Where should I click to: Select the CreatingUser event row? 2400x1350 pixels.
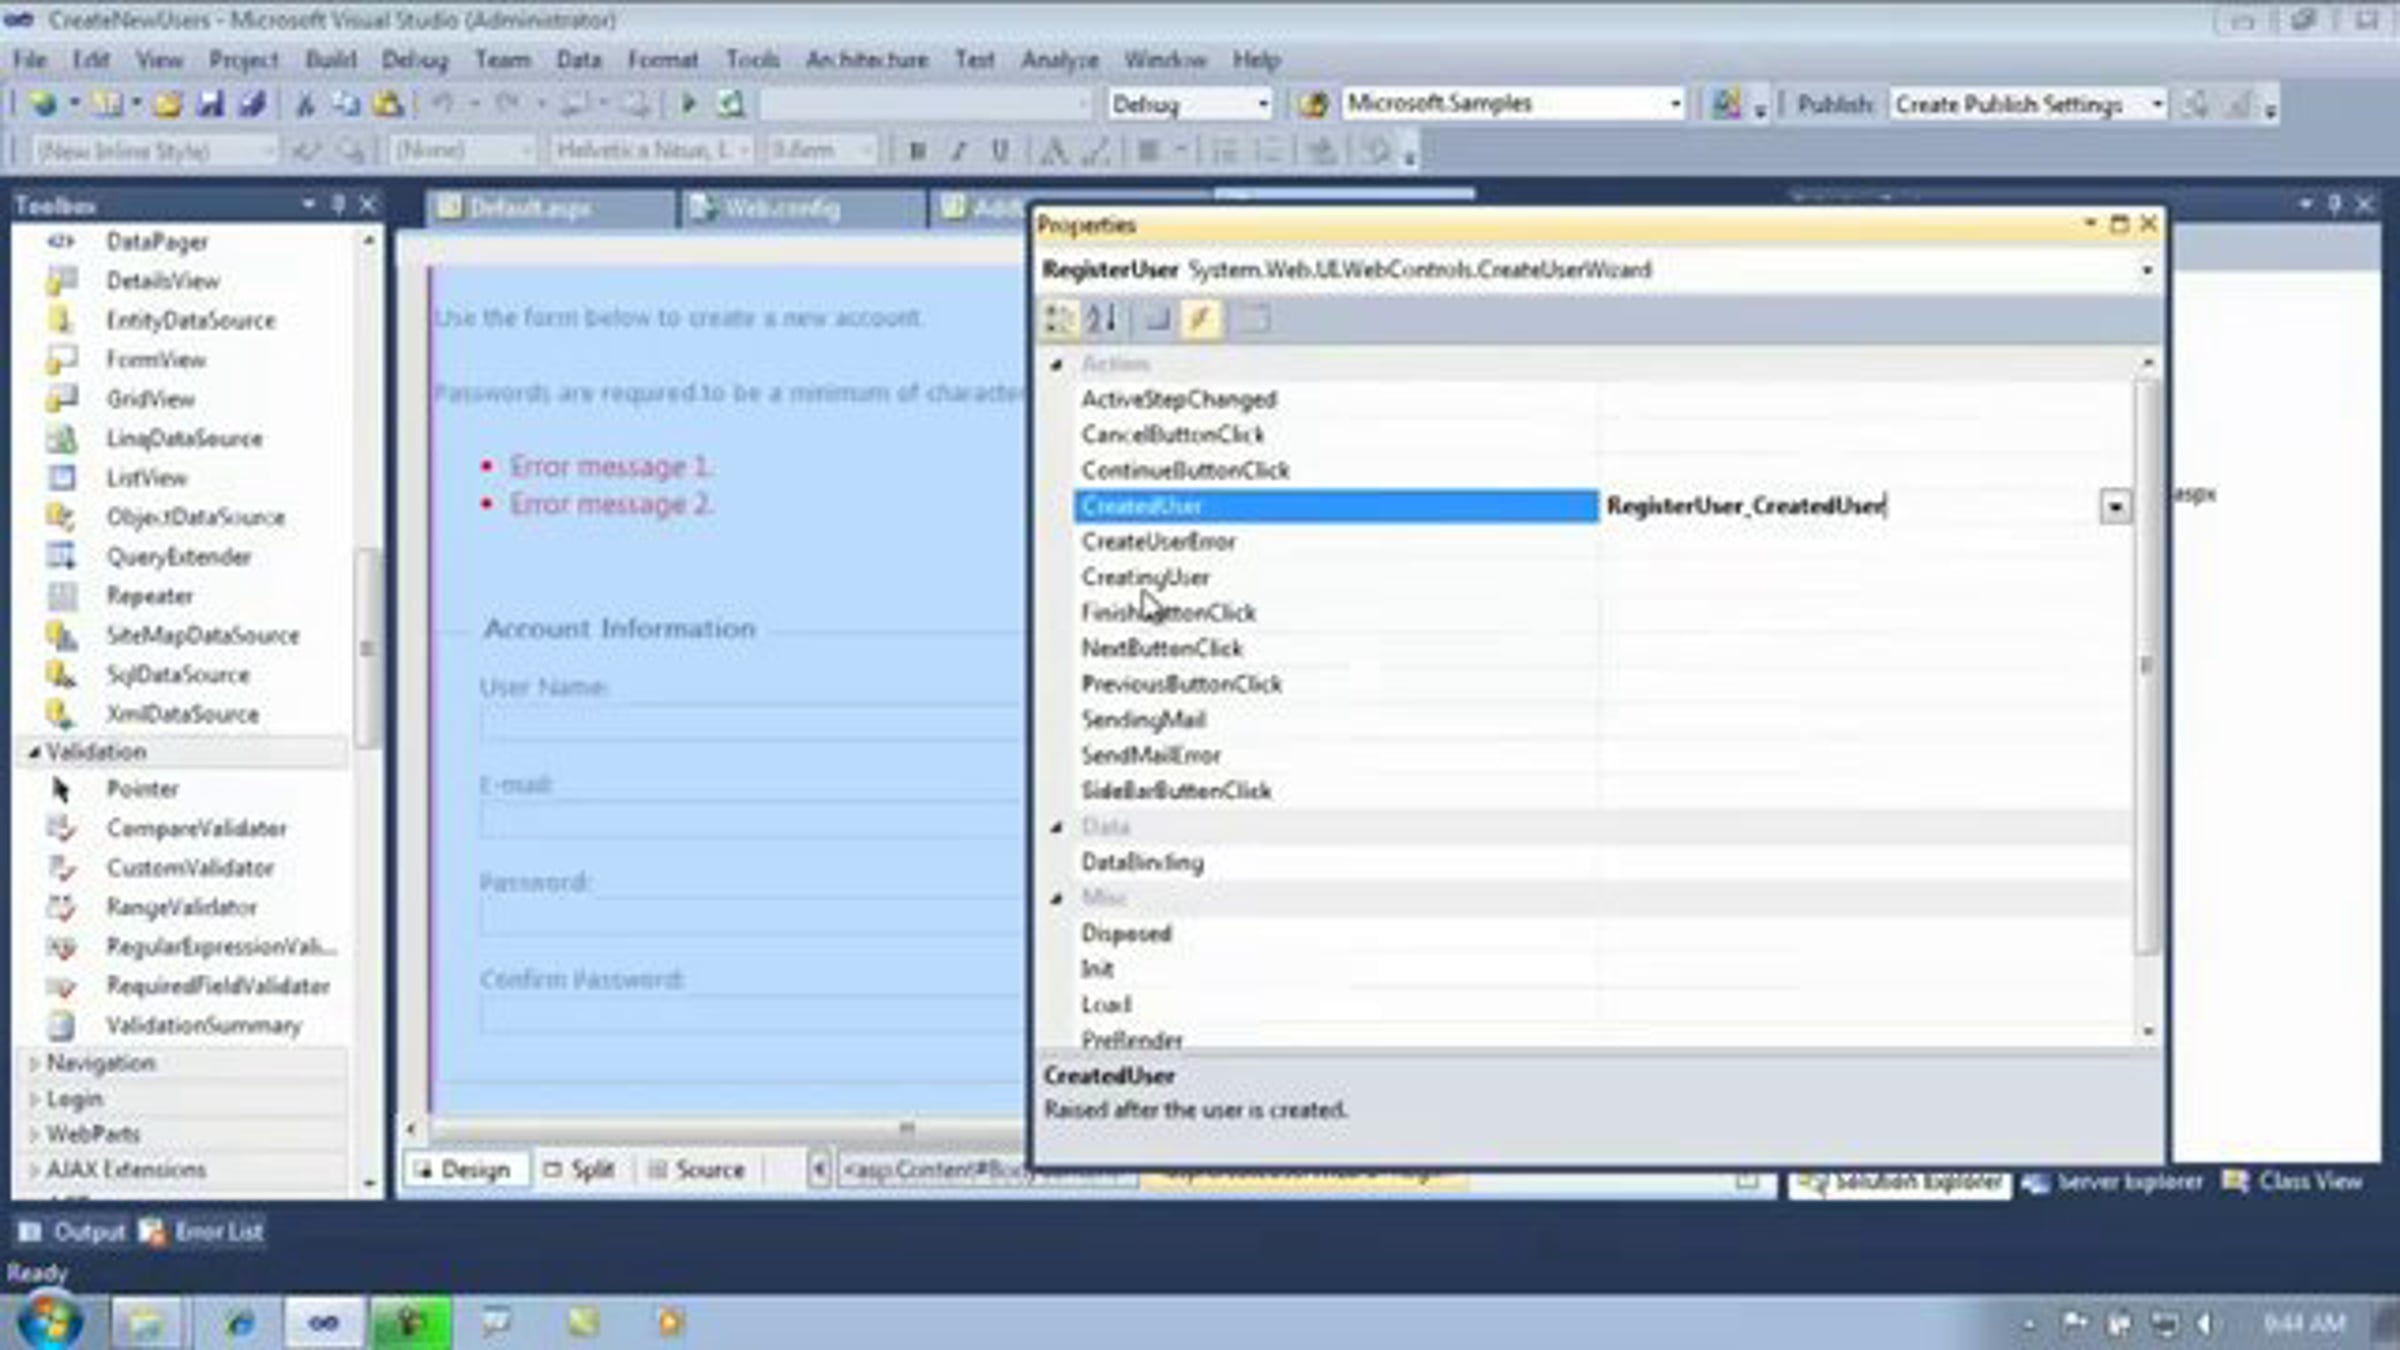[x=1146, y=577]
